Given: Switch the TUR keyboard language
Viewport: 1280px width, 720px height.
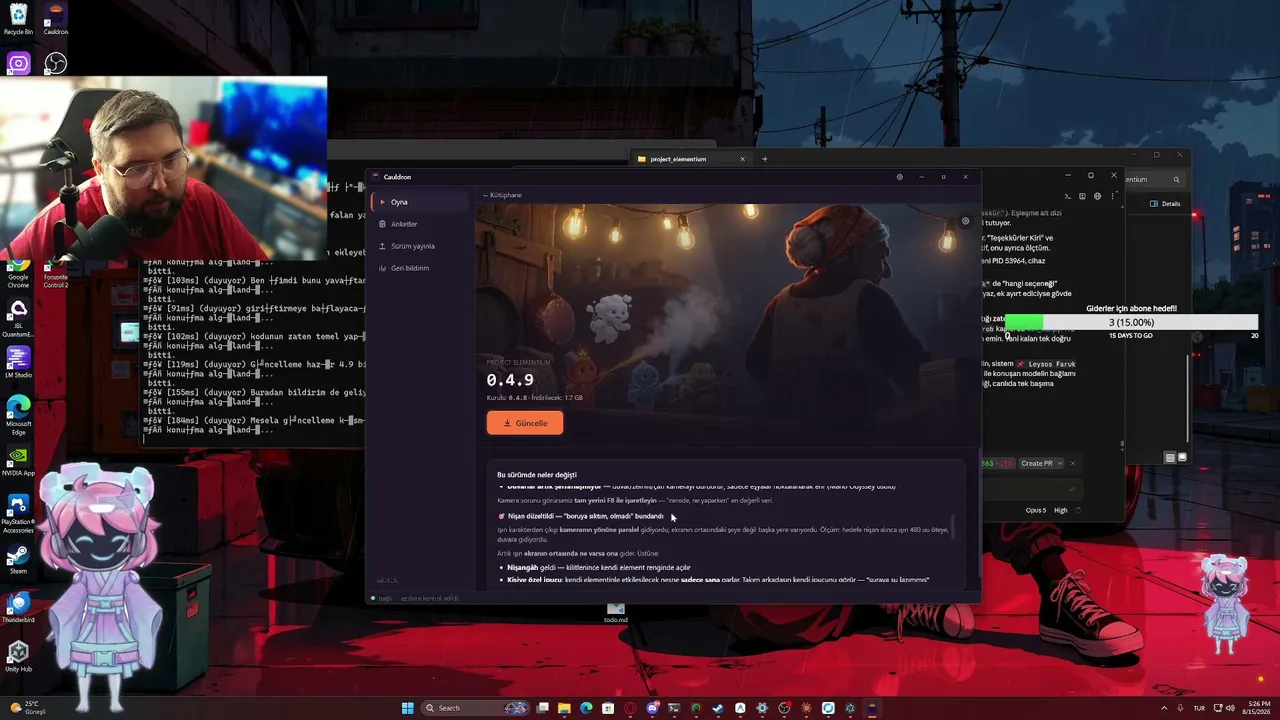Looking at the screenshot, I should tap(1199, 708).
